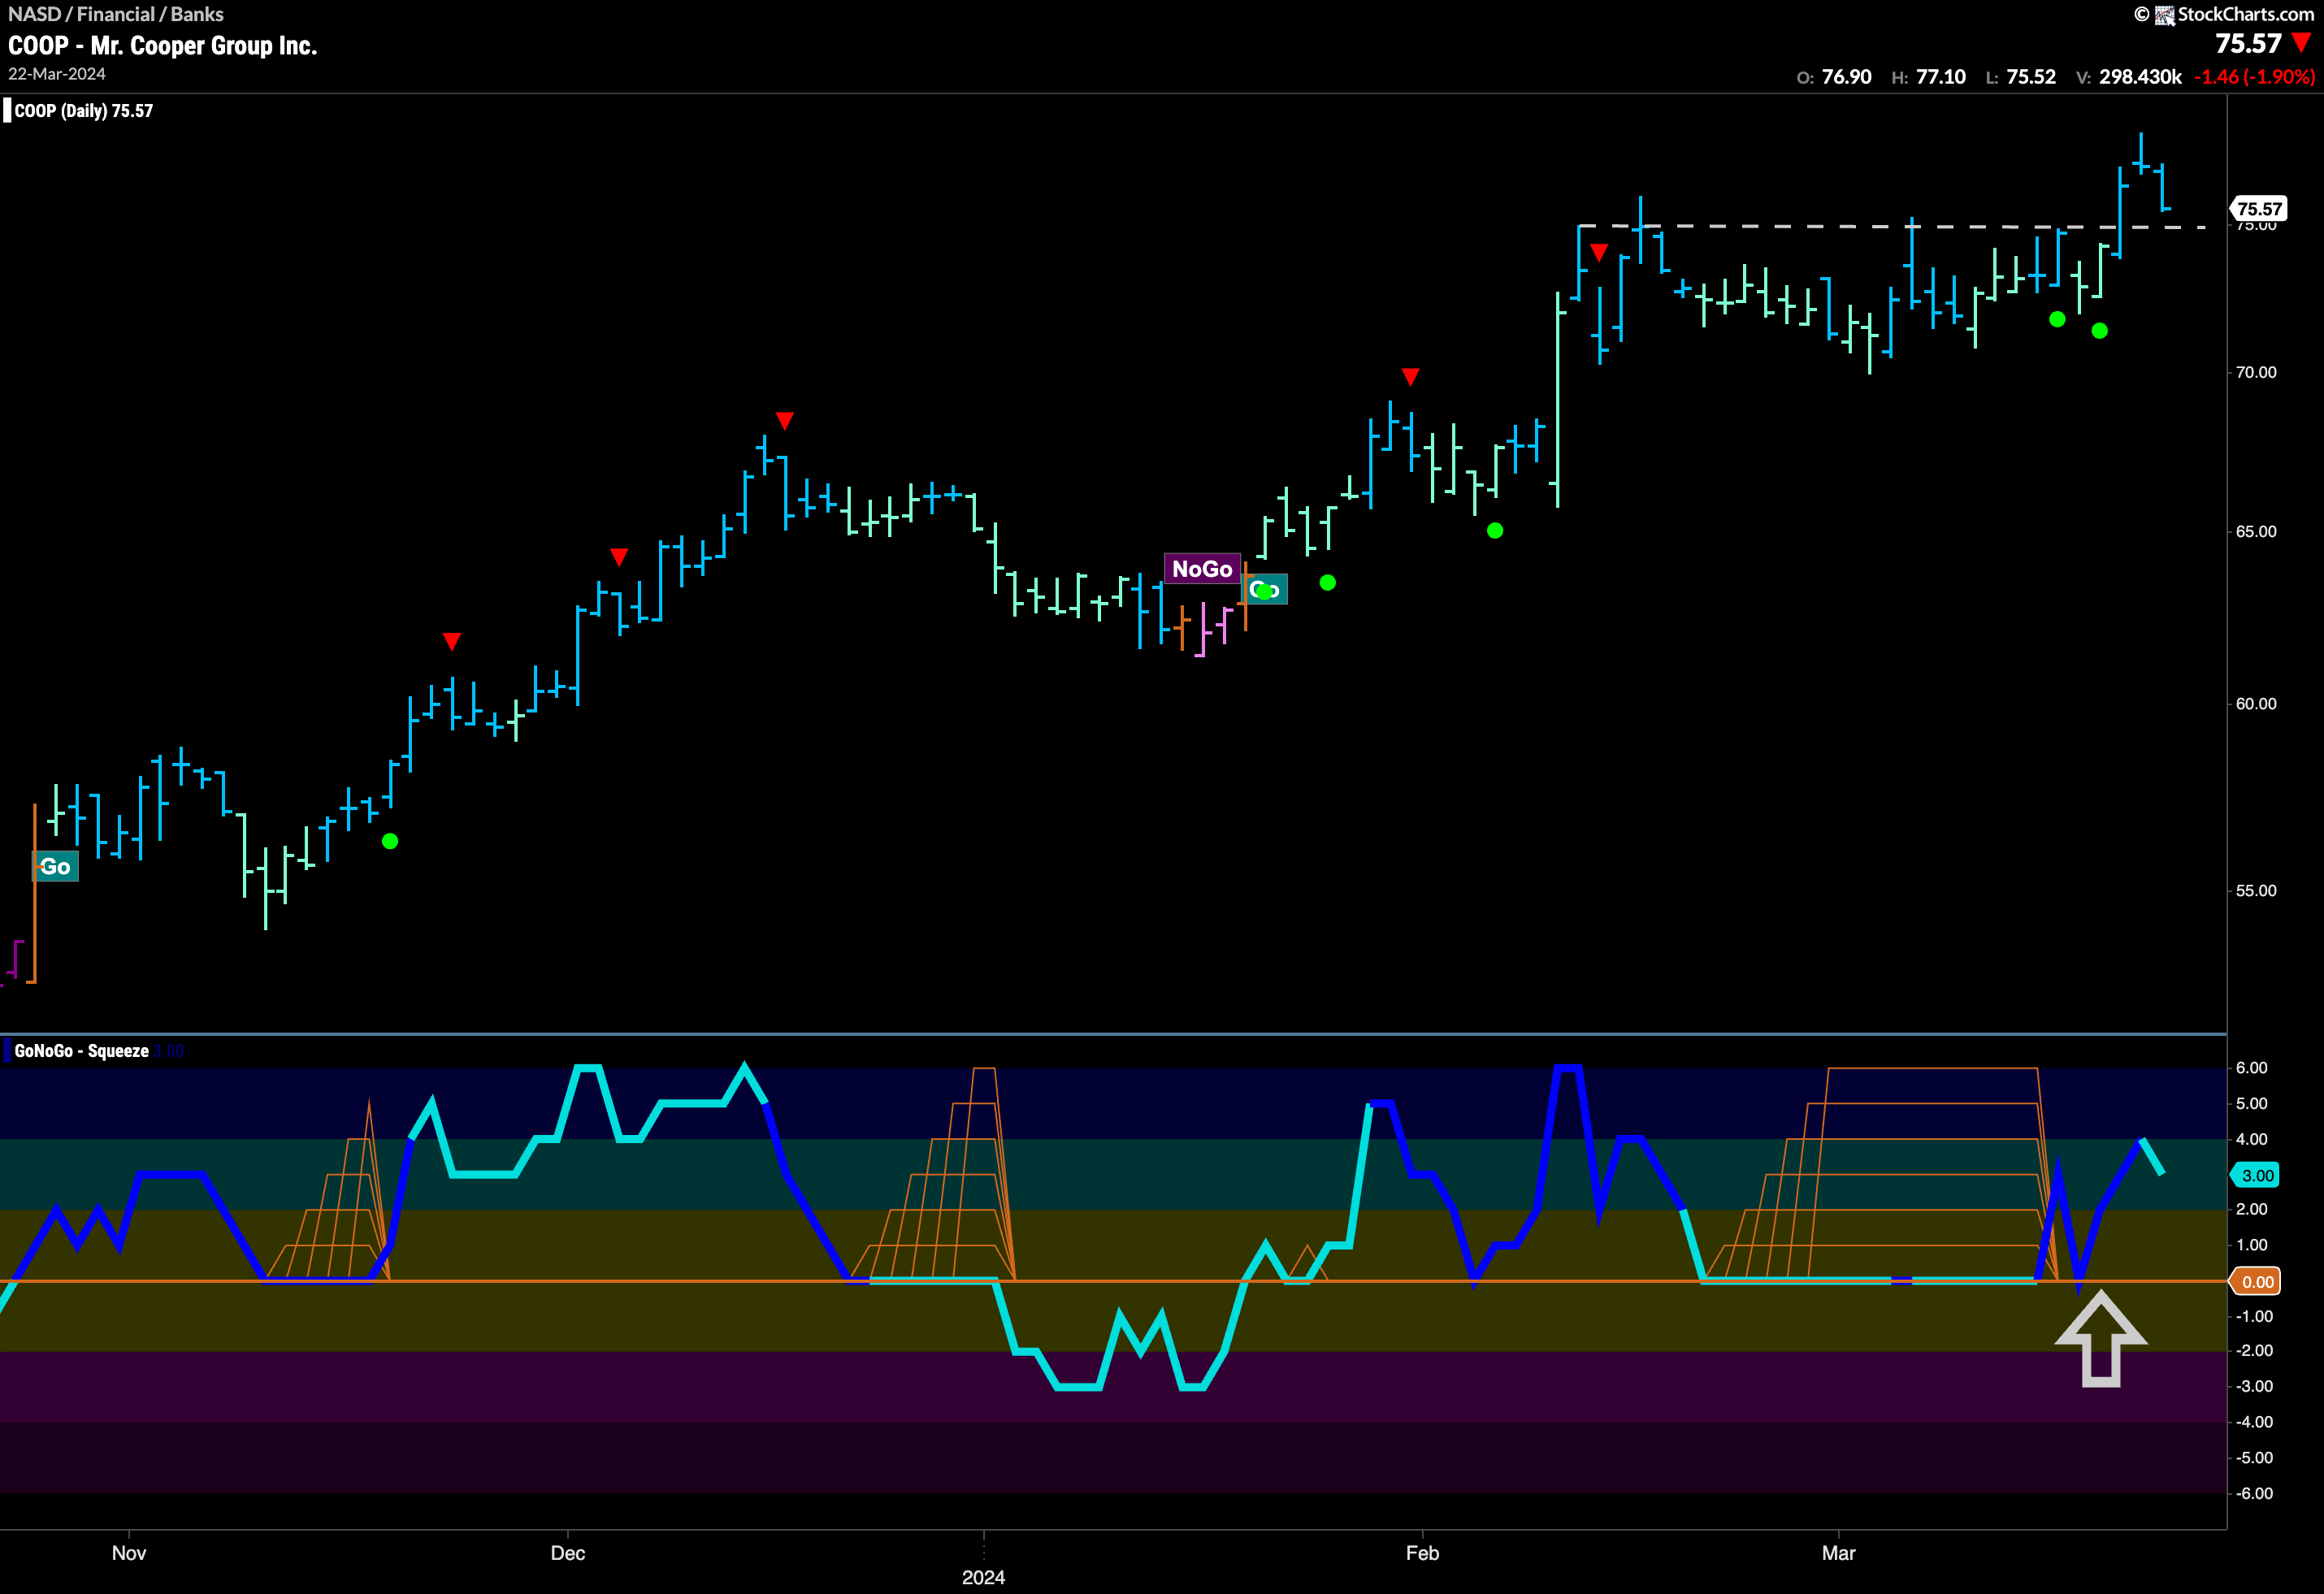
Task: Click the blue marker before GoNoGo - Squeeze
Action: coord(7,1050)
